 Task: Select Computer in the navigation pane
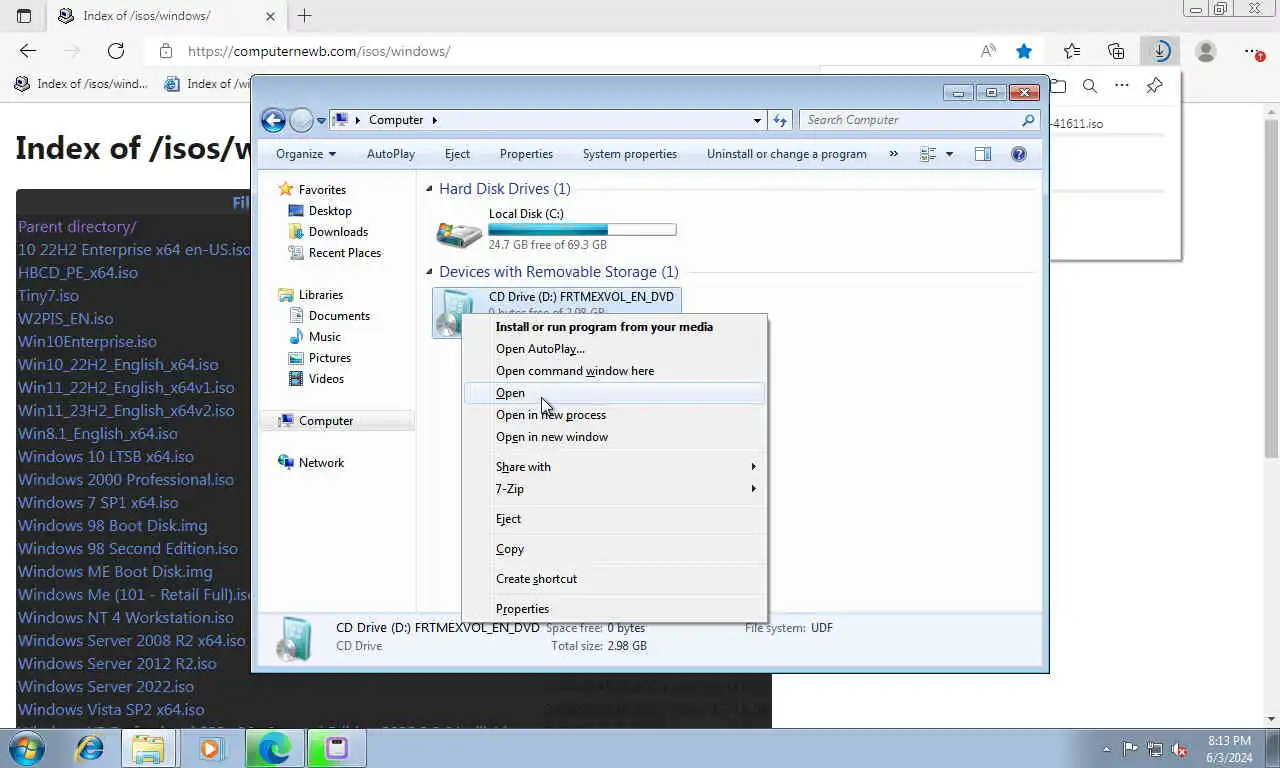(x=326, y=421)
